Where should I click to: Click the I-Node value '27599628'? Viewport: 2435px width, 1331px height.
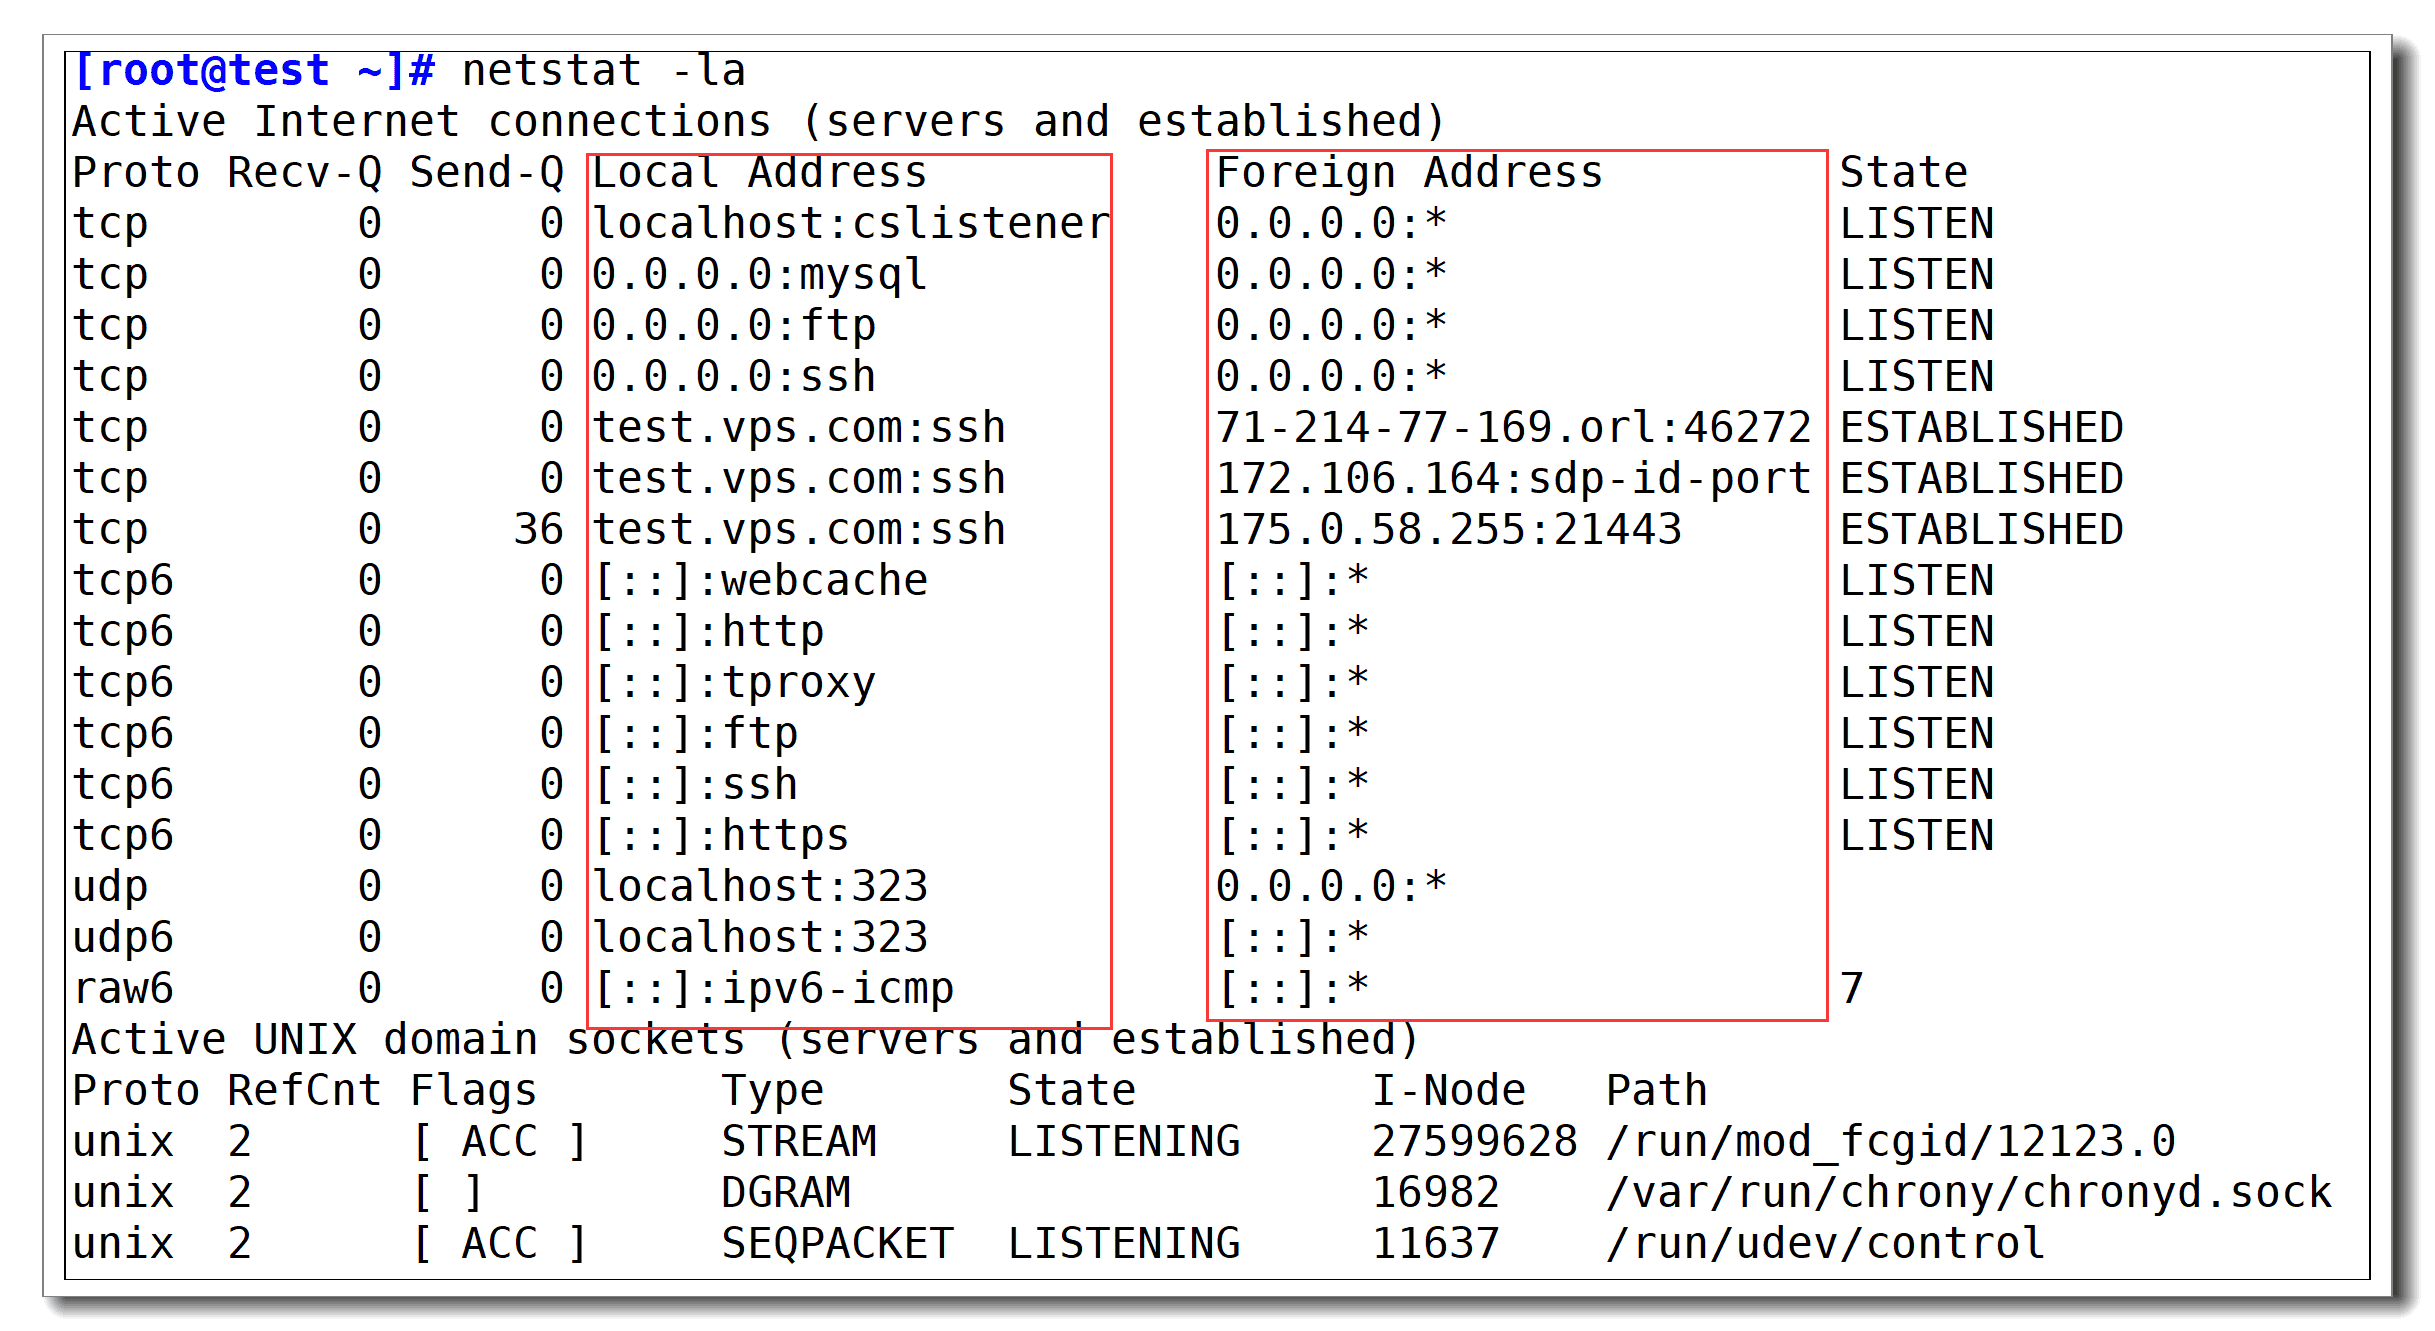click(x=1474, y=1142)
